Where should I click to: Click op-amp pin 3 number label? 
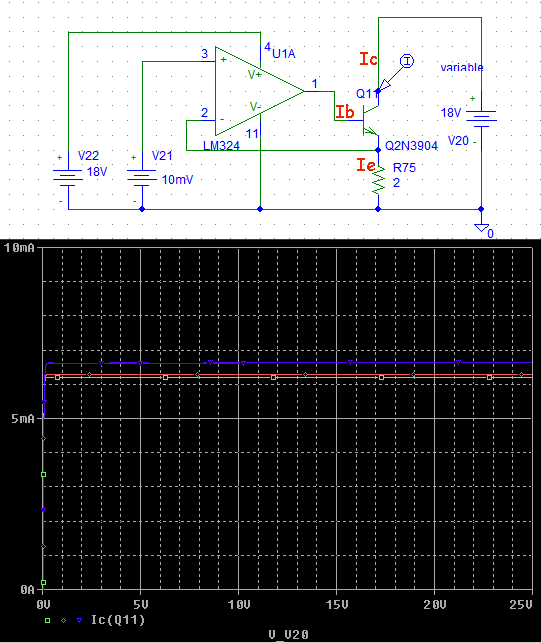pyautogui.click(x=205, y=53)
